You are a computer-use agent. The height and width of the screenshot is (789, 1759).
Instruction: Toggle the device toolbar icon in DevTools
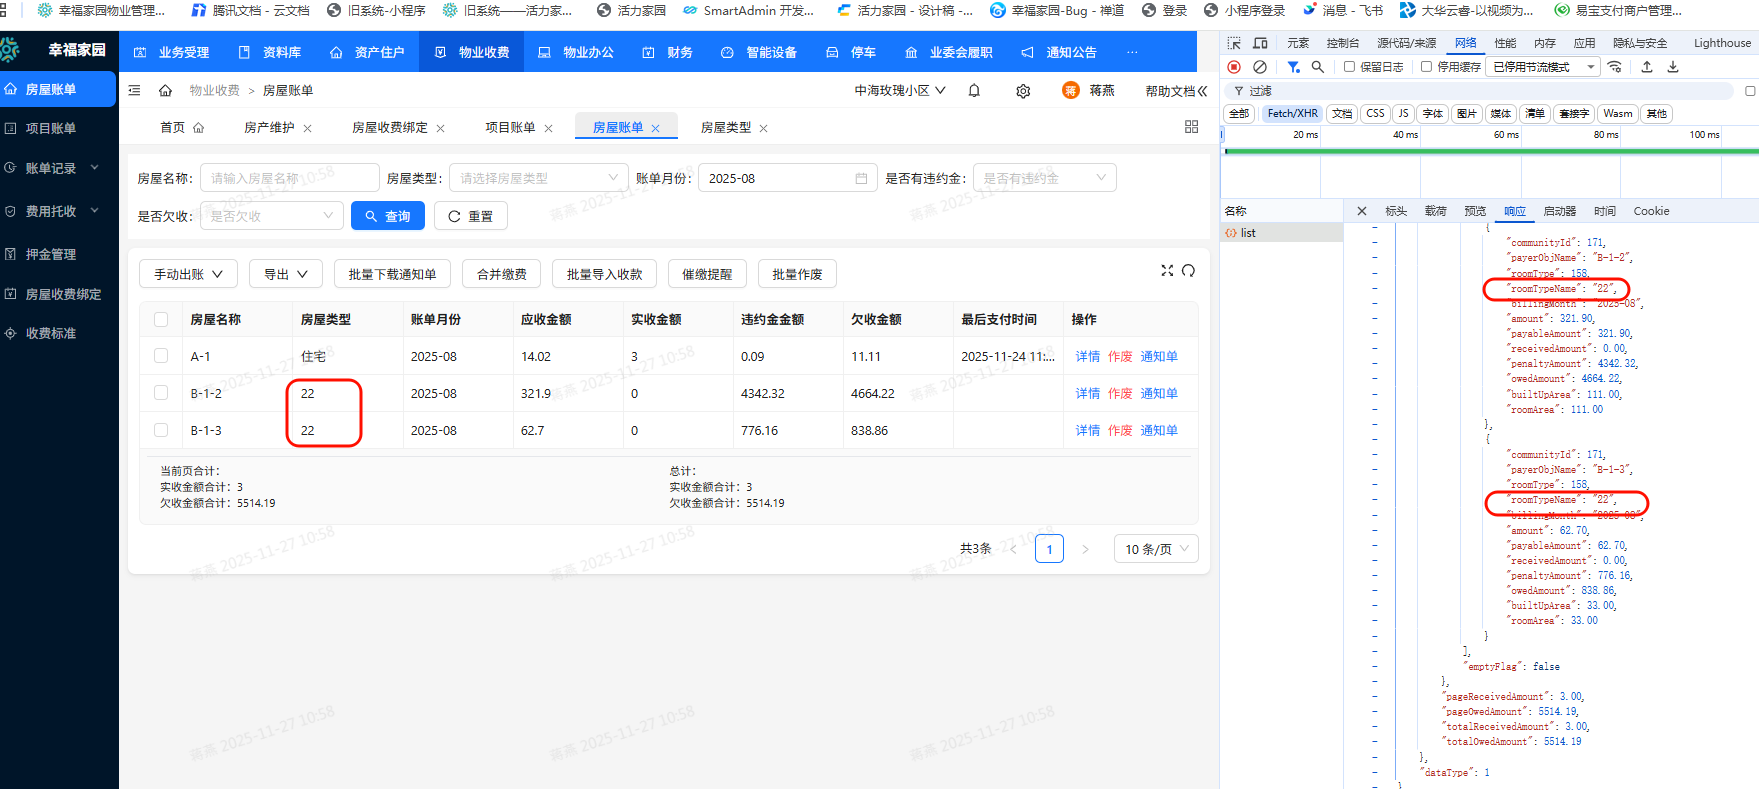tap(1260, 43)
